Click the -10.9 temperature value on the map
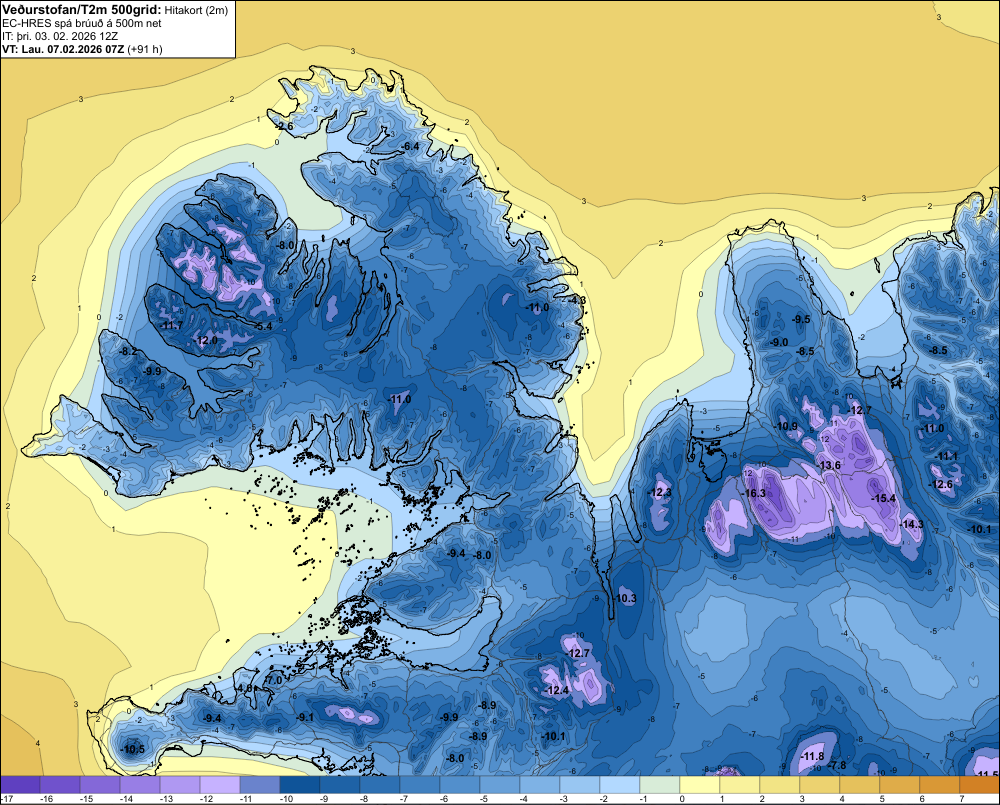Image resolution: width=1000 pixels, height=805 pixels. (786, 426)
